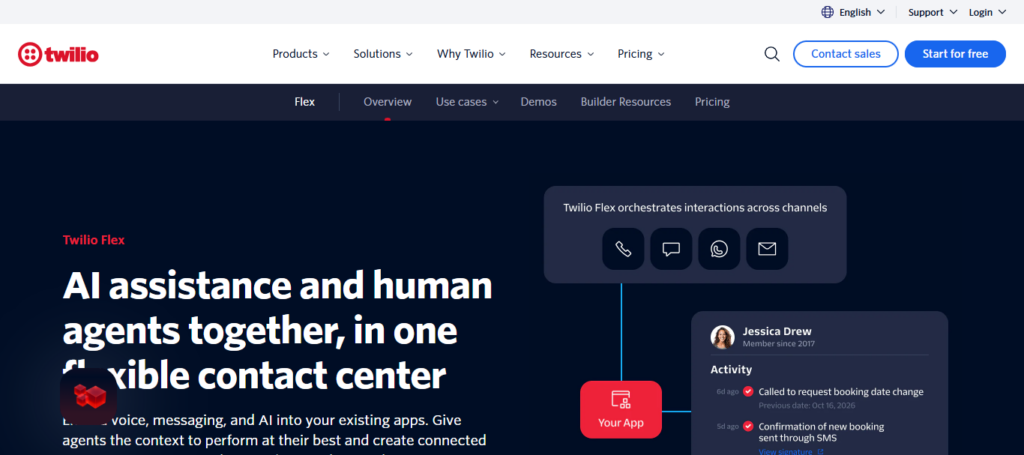
Task: Open the search magnifier icon
Action: [x=772, y=54]
